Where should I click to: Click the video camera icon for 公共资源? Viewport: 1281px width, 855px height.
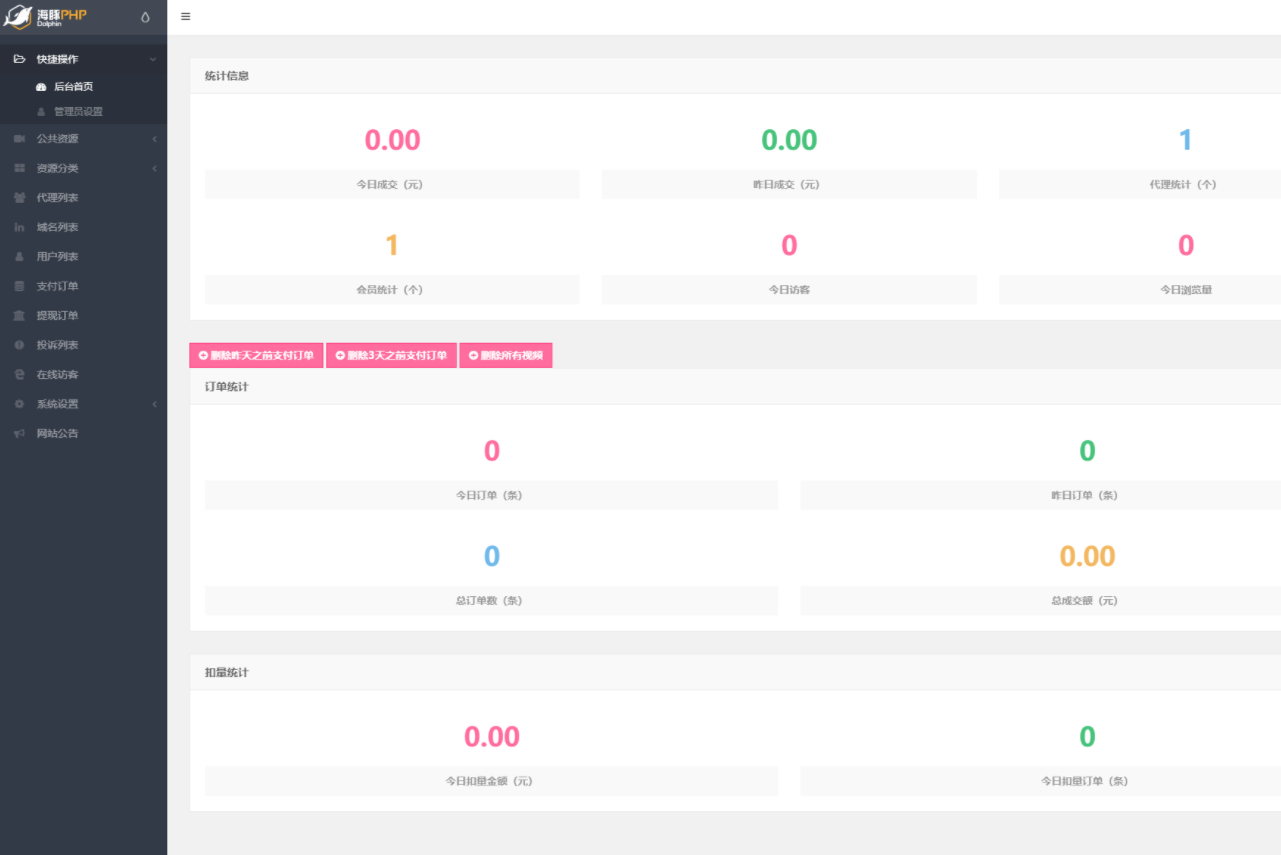(19, 139)
